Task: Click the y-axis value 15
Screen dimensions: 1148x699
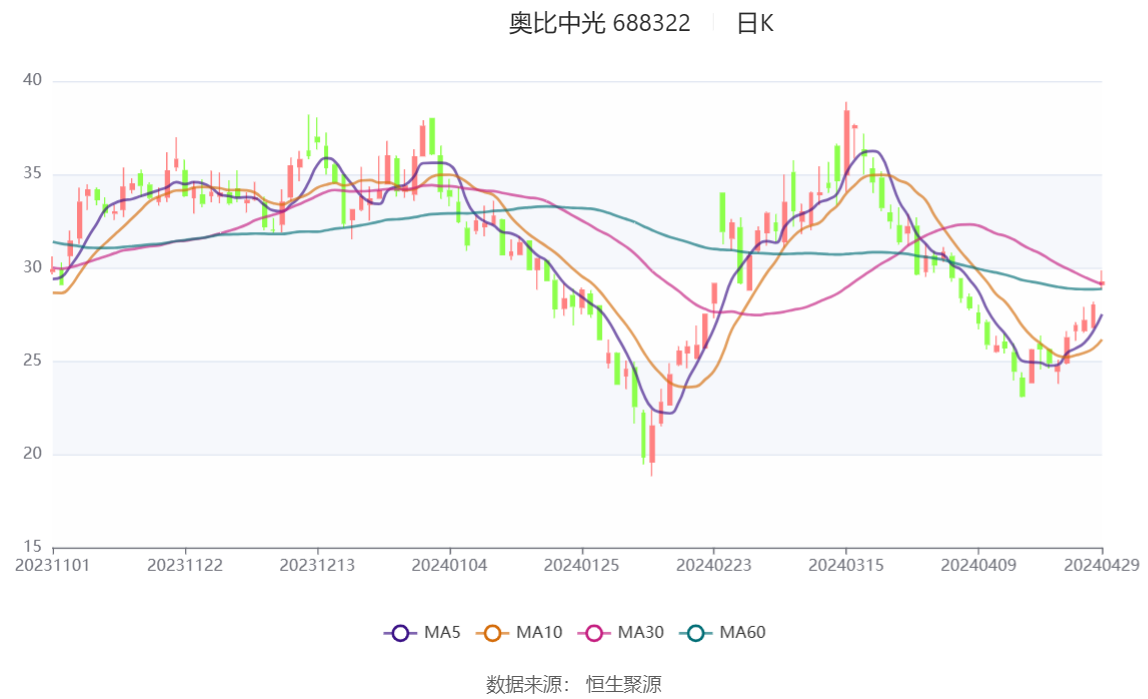Action: (x=32, y=546)
